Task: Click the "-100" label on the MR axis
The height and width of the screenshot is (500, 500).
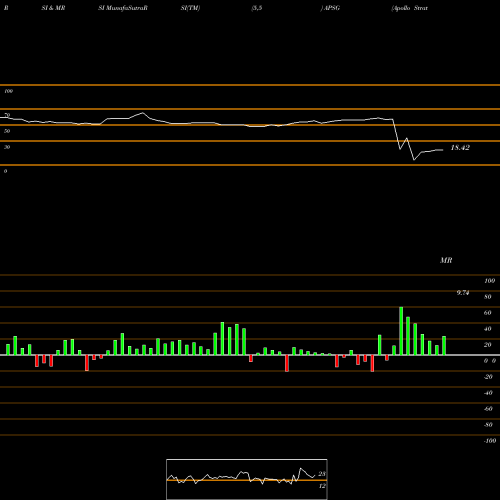Action: (x=490, y=441)
